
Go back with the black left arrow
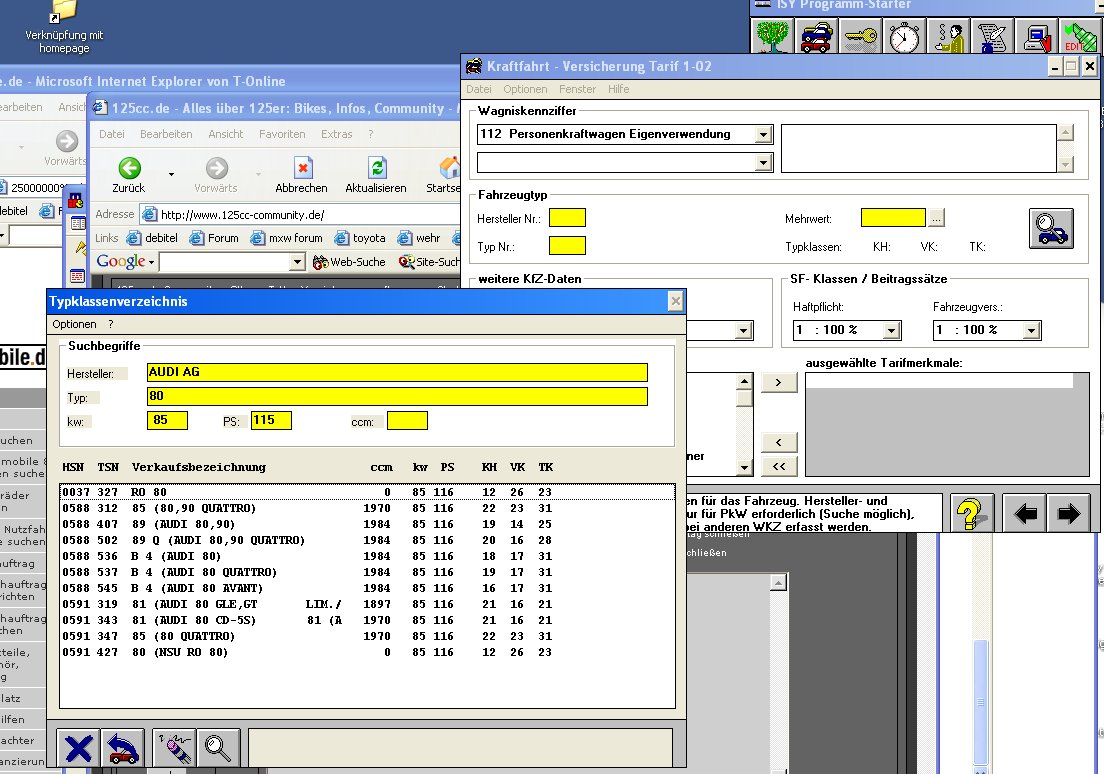tap(1024, 513)
